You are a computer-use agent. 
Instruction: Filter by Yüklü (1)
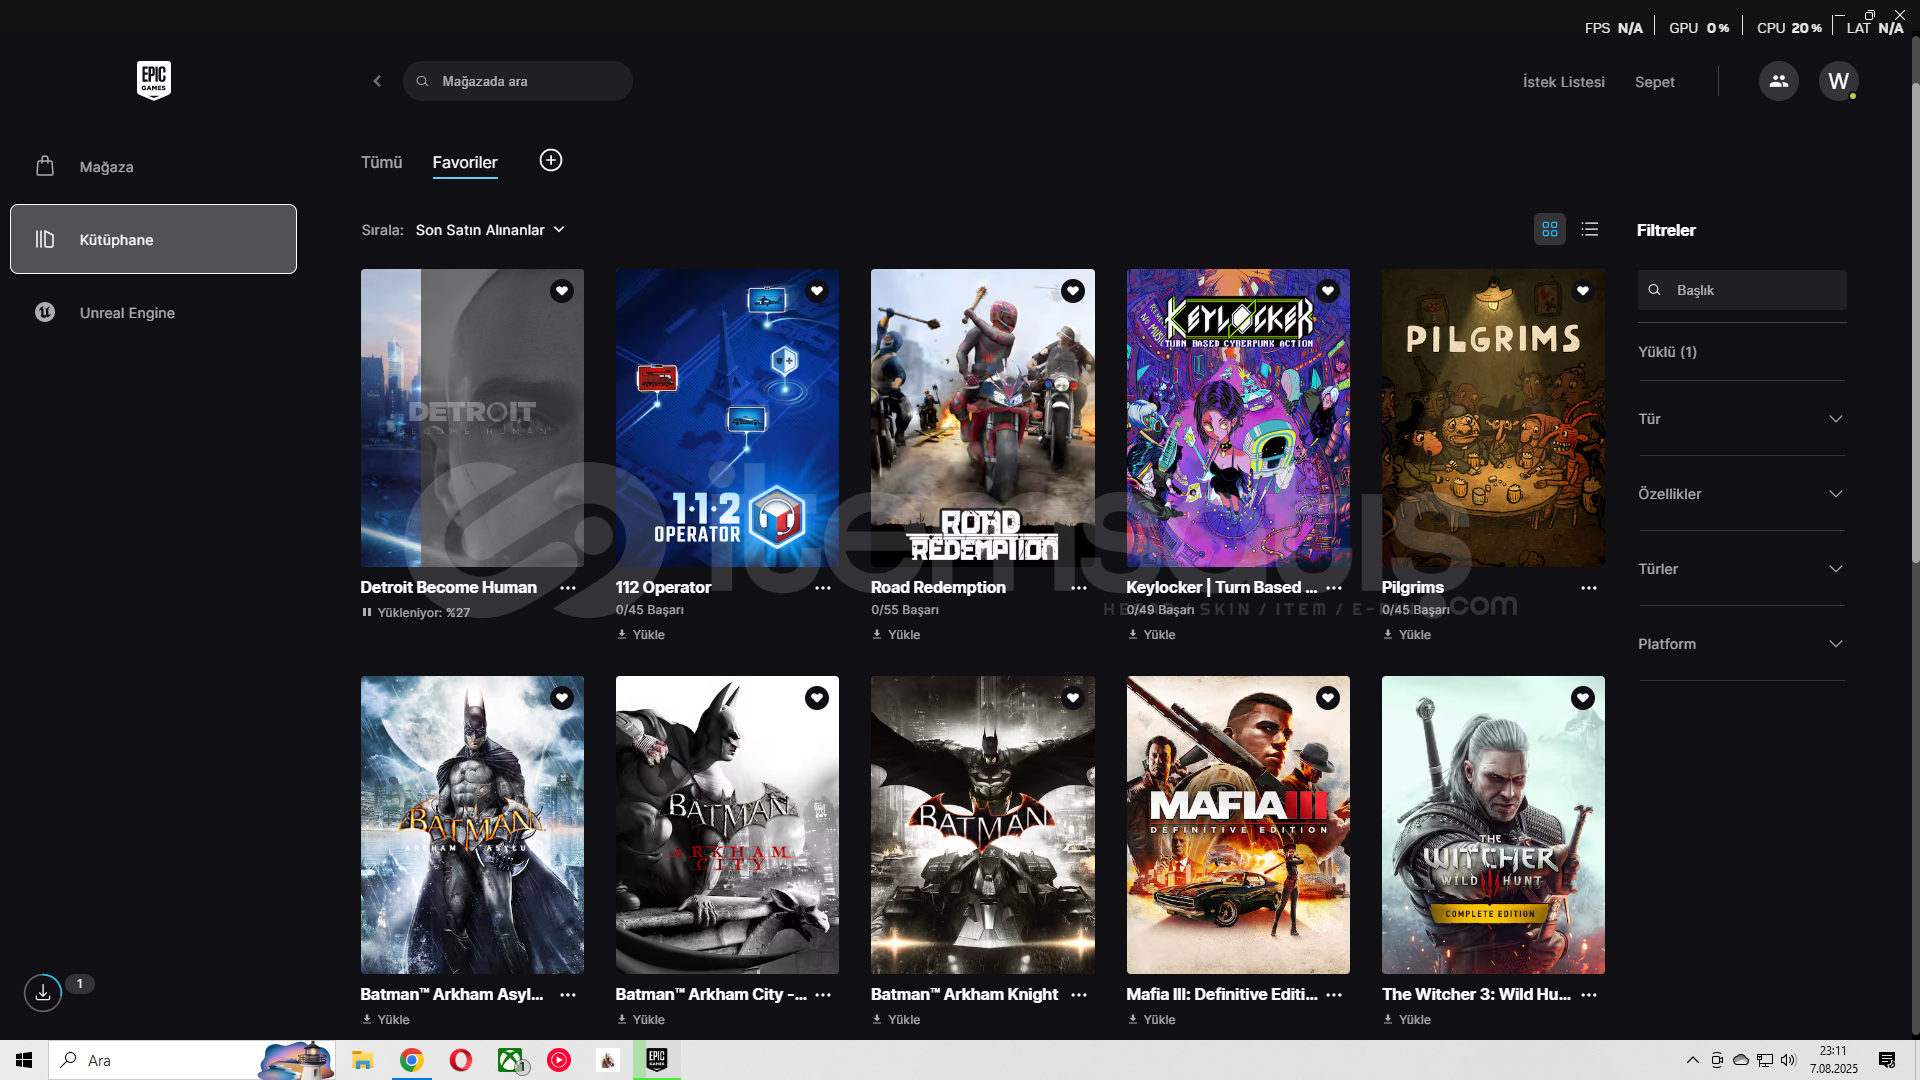(1667, 352)
